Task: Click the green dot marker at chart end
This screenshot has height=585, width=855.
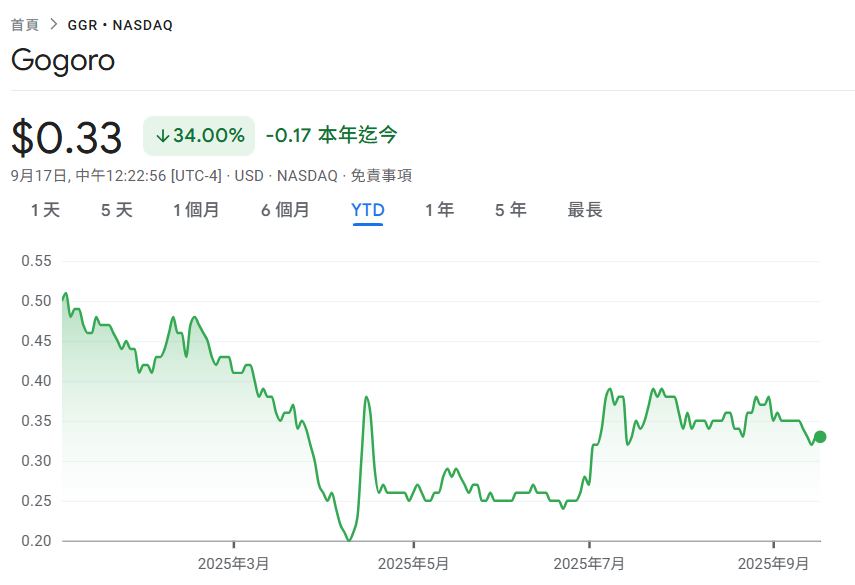Action: pyautogui.click(x=821, y=436)
